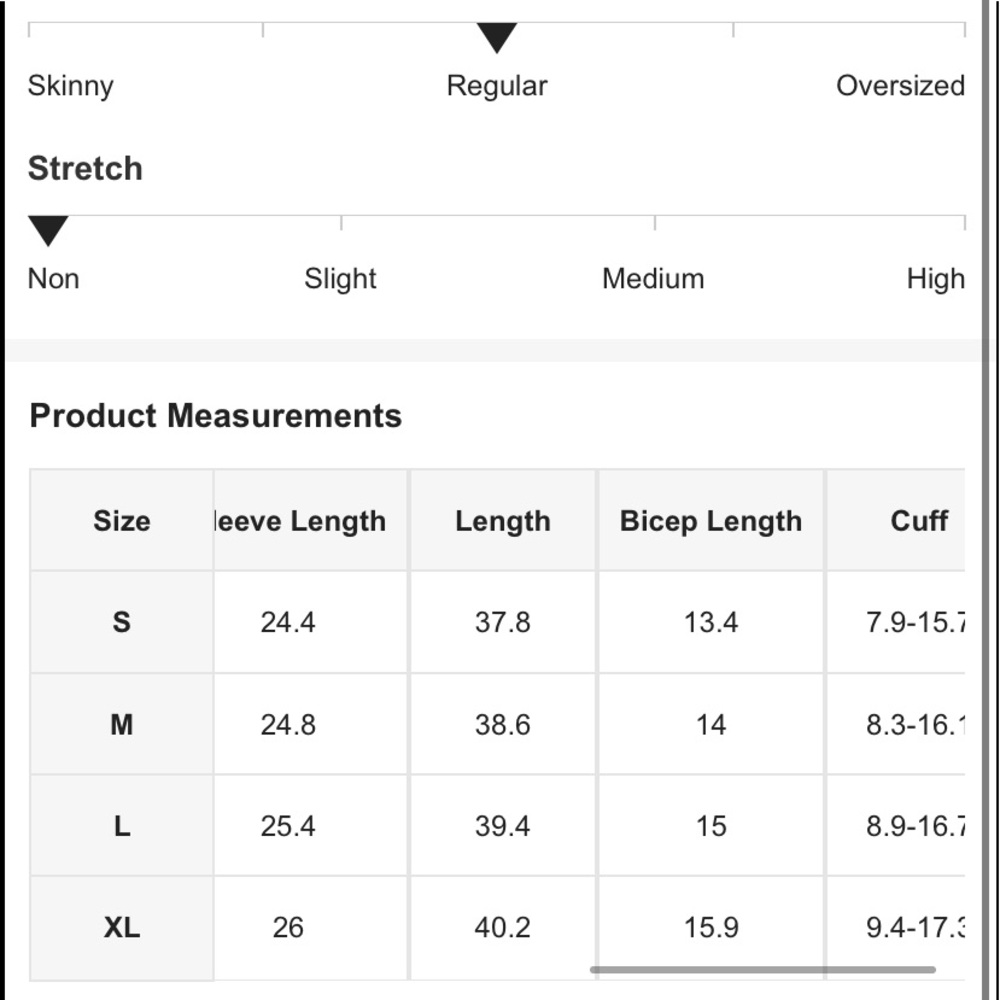Screen dimensions: 1000x1000
Task: Click the Size column header
Action: tap(122, 520)
